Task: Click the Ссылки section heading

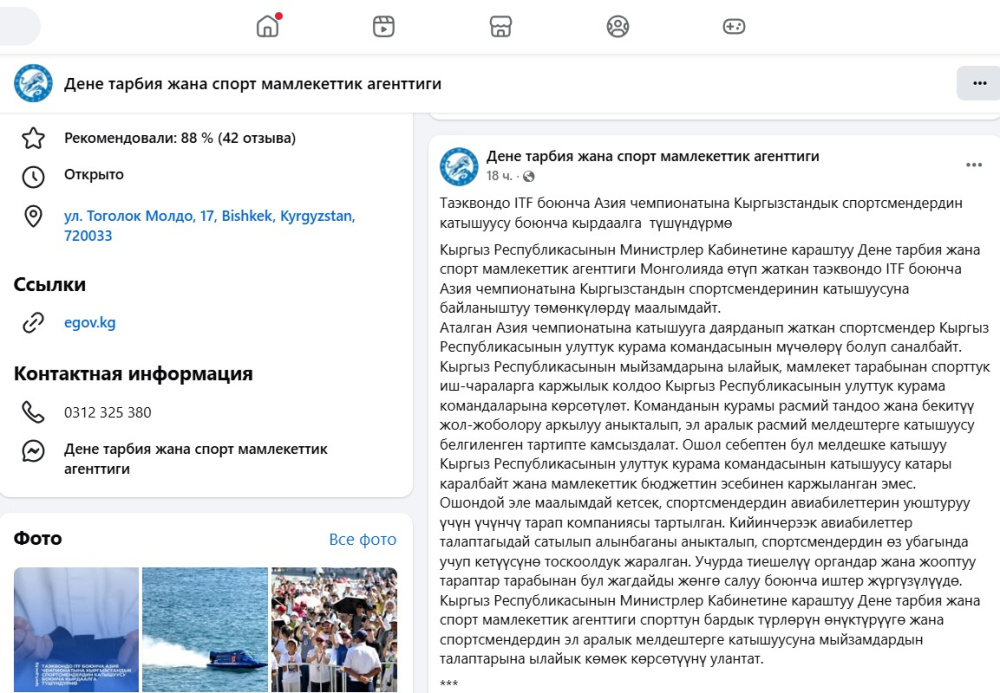Action: click(50, 284)
